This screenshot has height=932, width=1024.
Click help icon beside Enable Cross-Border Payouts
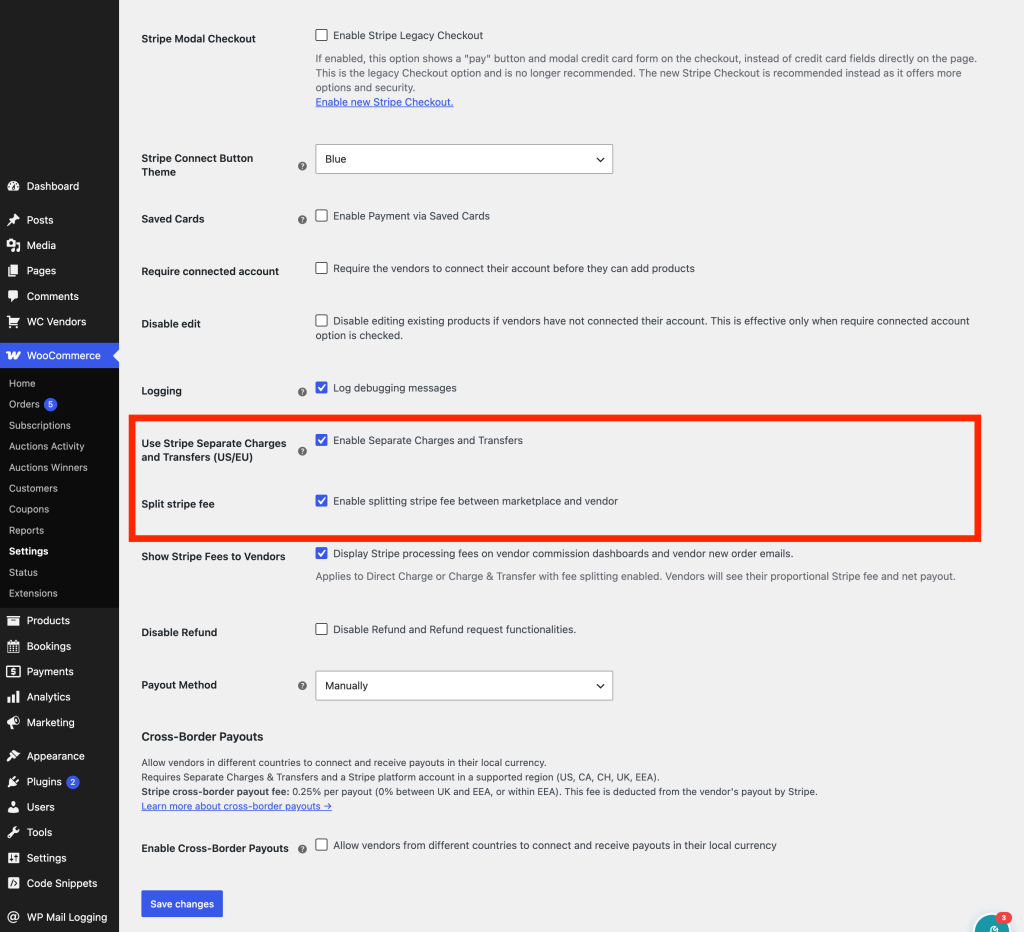302,849
